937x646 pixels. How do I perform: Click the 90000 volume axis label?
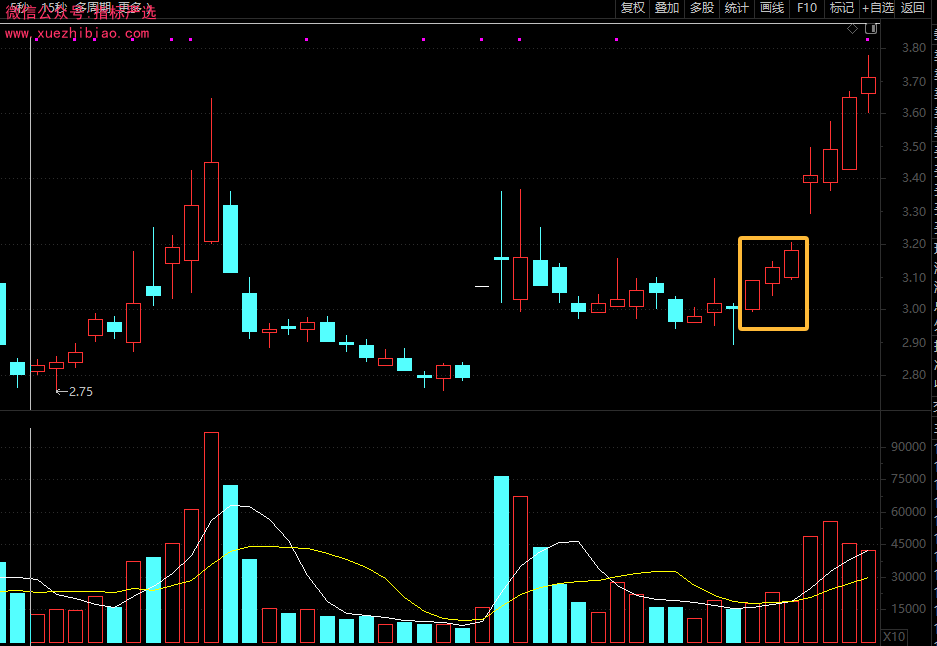coord(908,446)
